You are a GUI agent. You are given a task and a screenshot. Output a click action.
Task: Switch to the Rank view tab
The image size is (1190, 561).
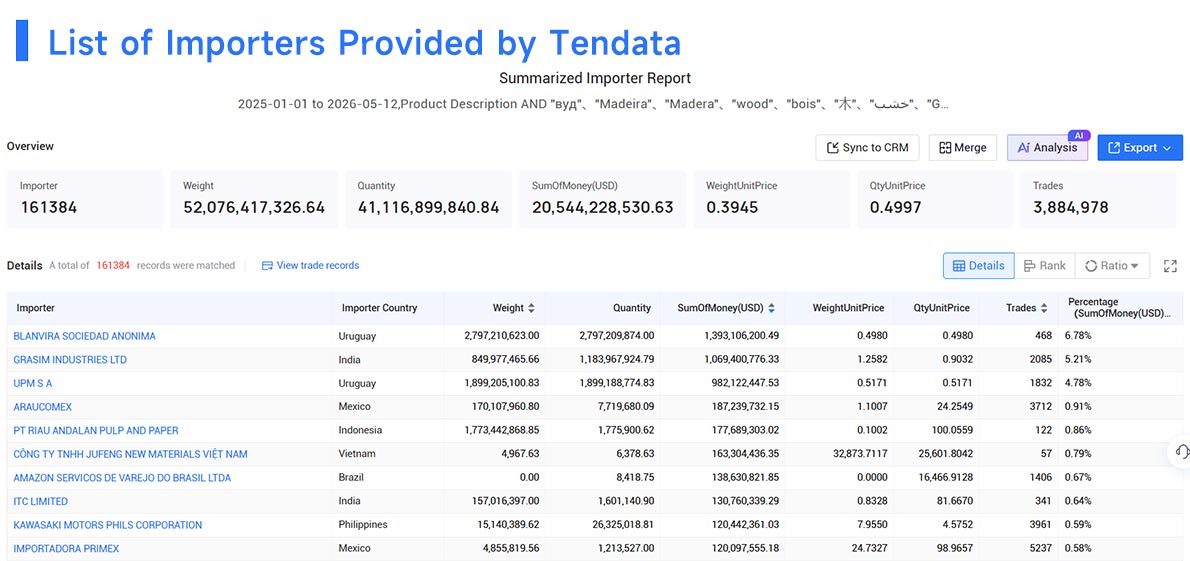click(1044, 266)
